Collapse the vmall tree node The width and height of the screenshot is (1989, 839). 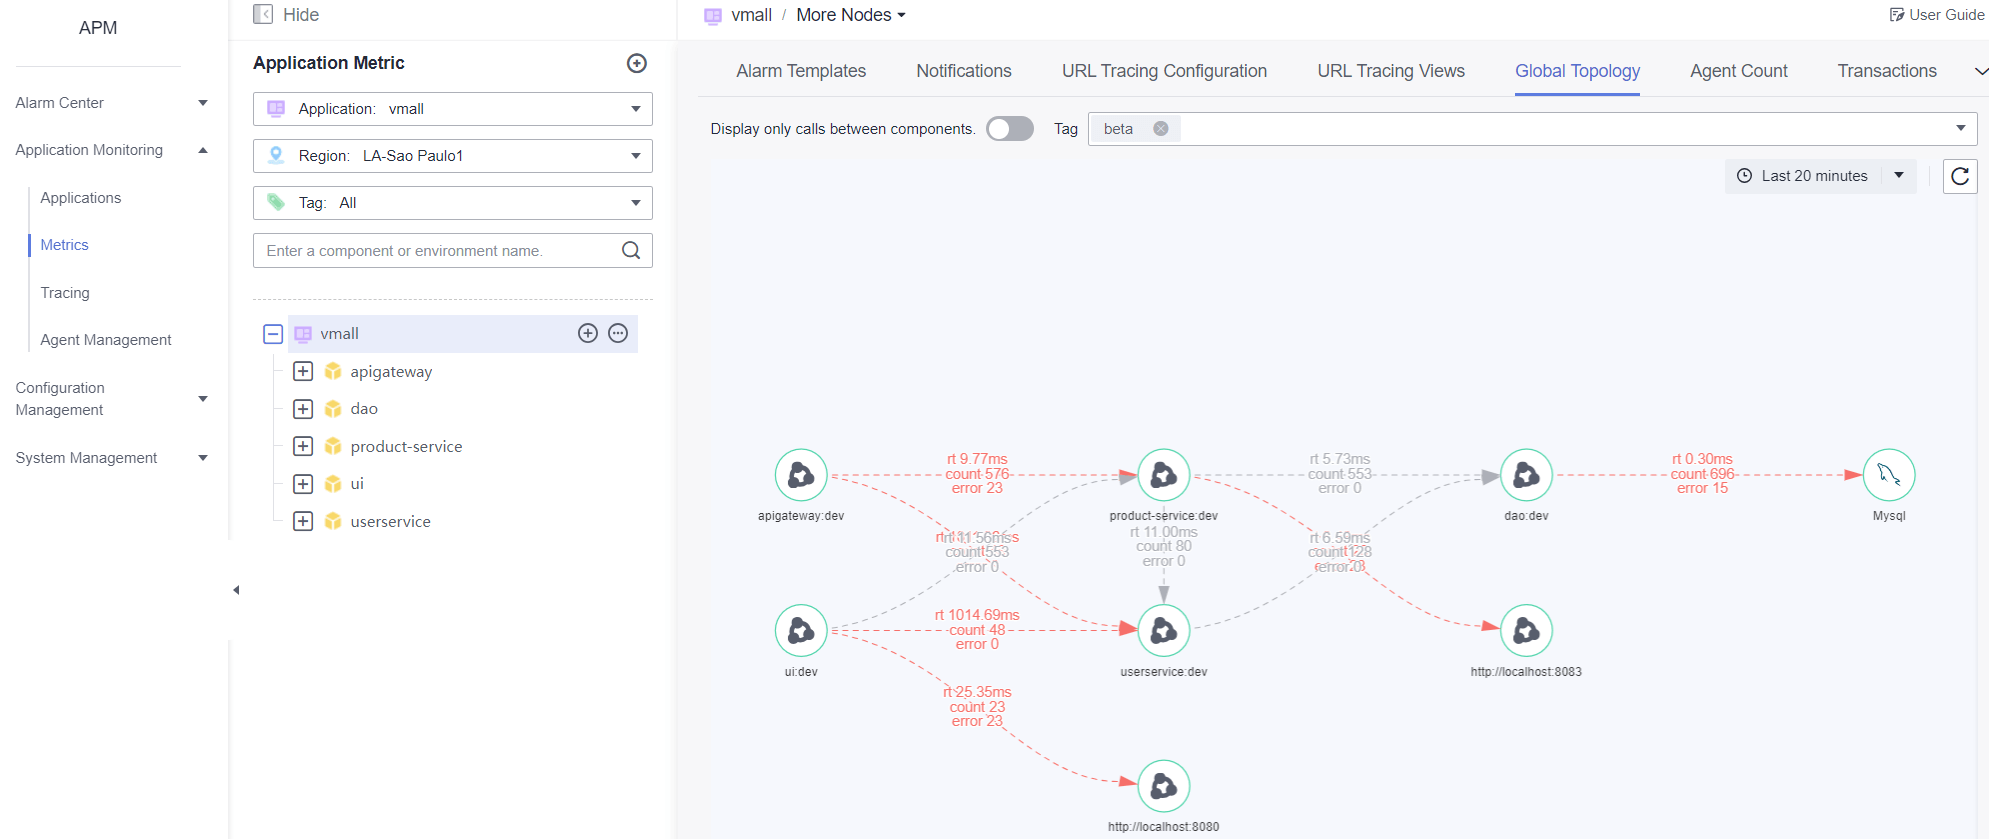(273, 334)
